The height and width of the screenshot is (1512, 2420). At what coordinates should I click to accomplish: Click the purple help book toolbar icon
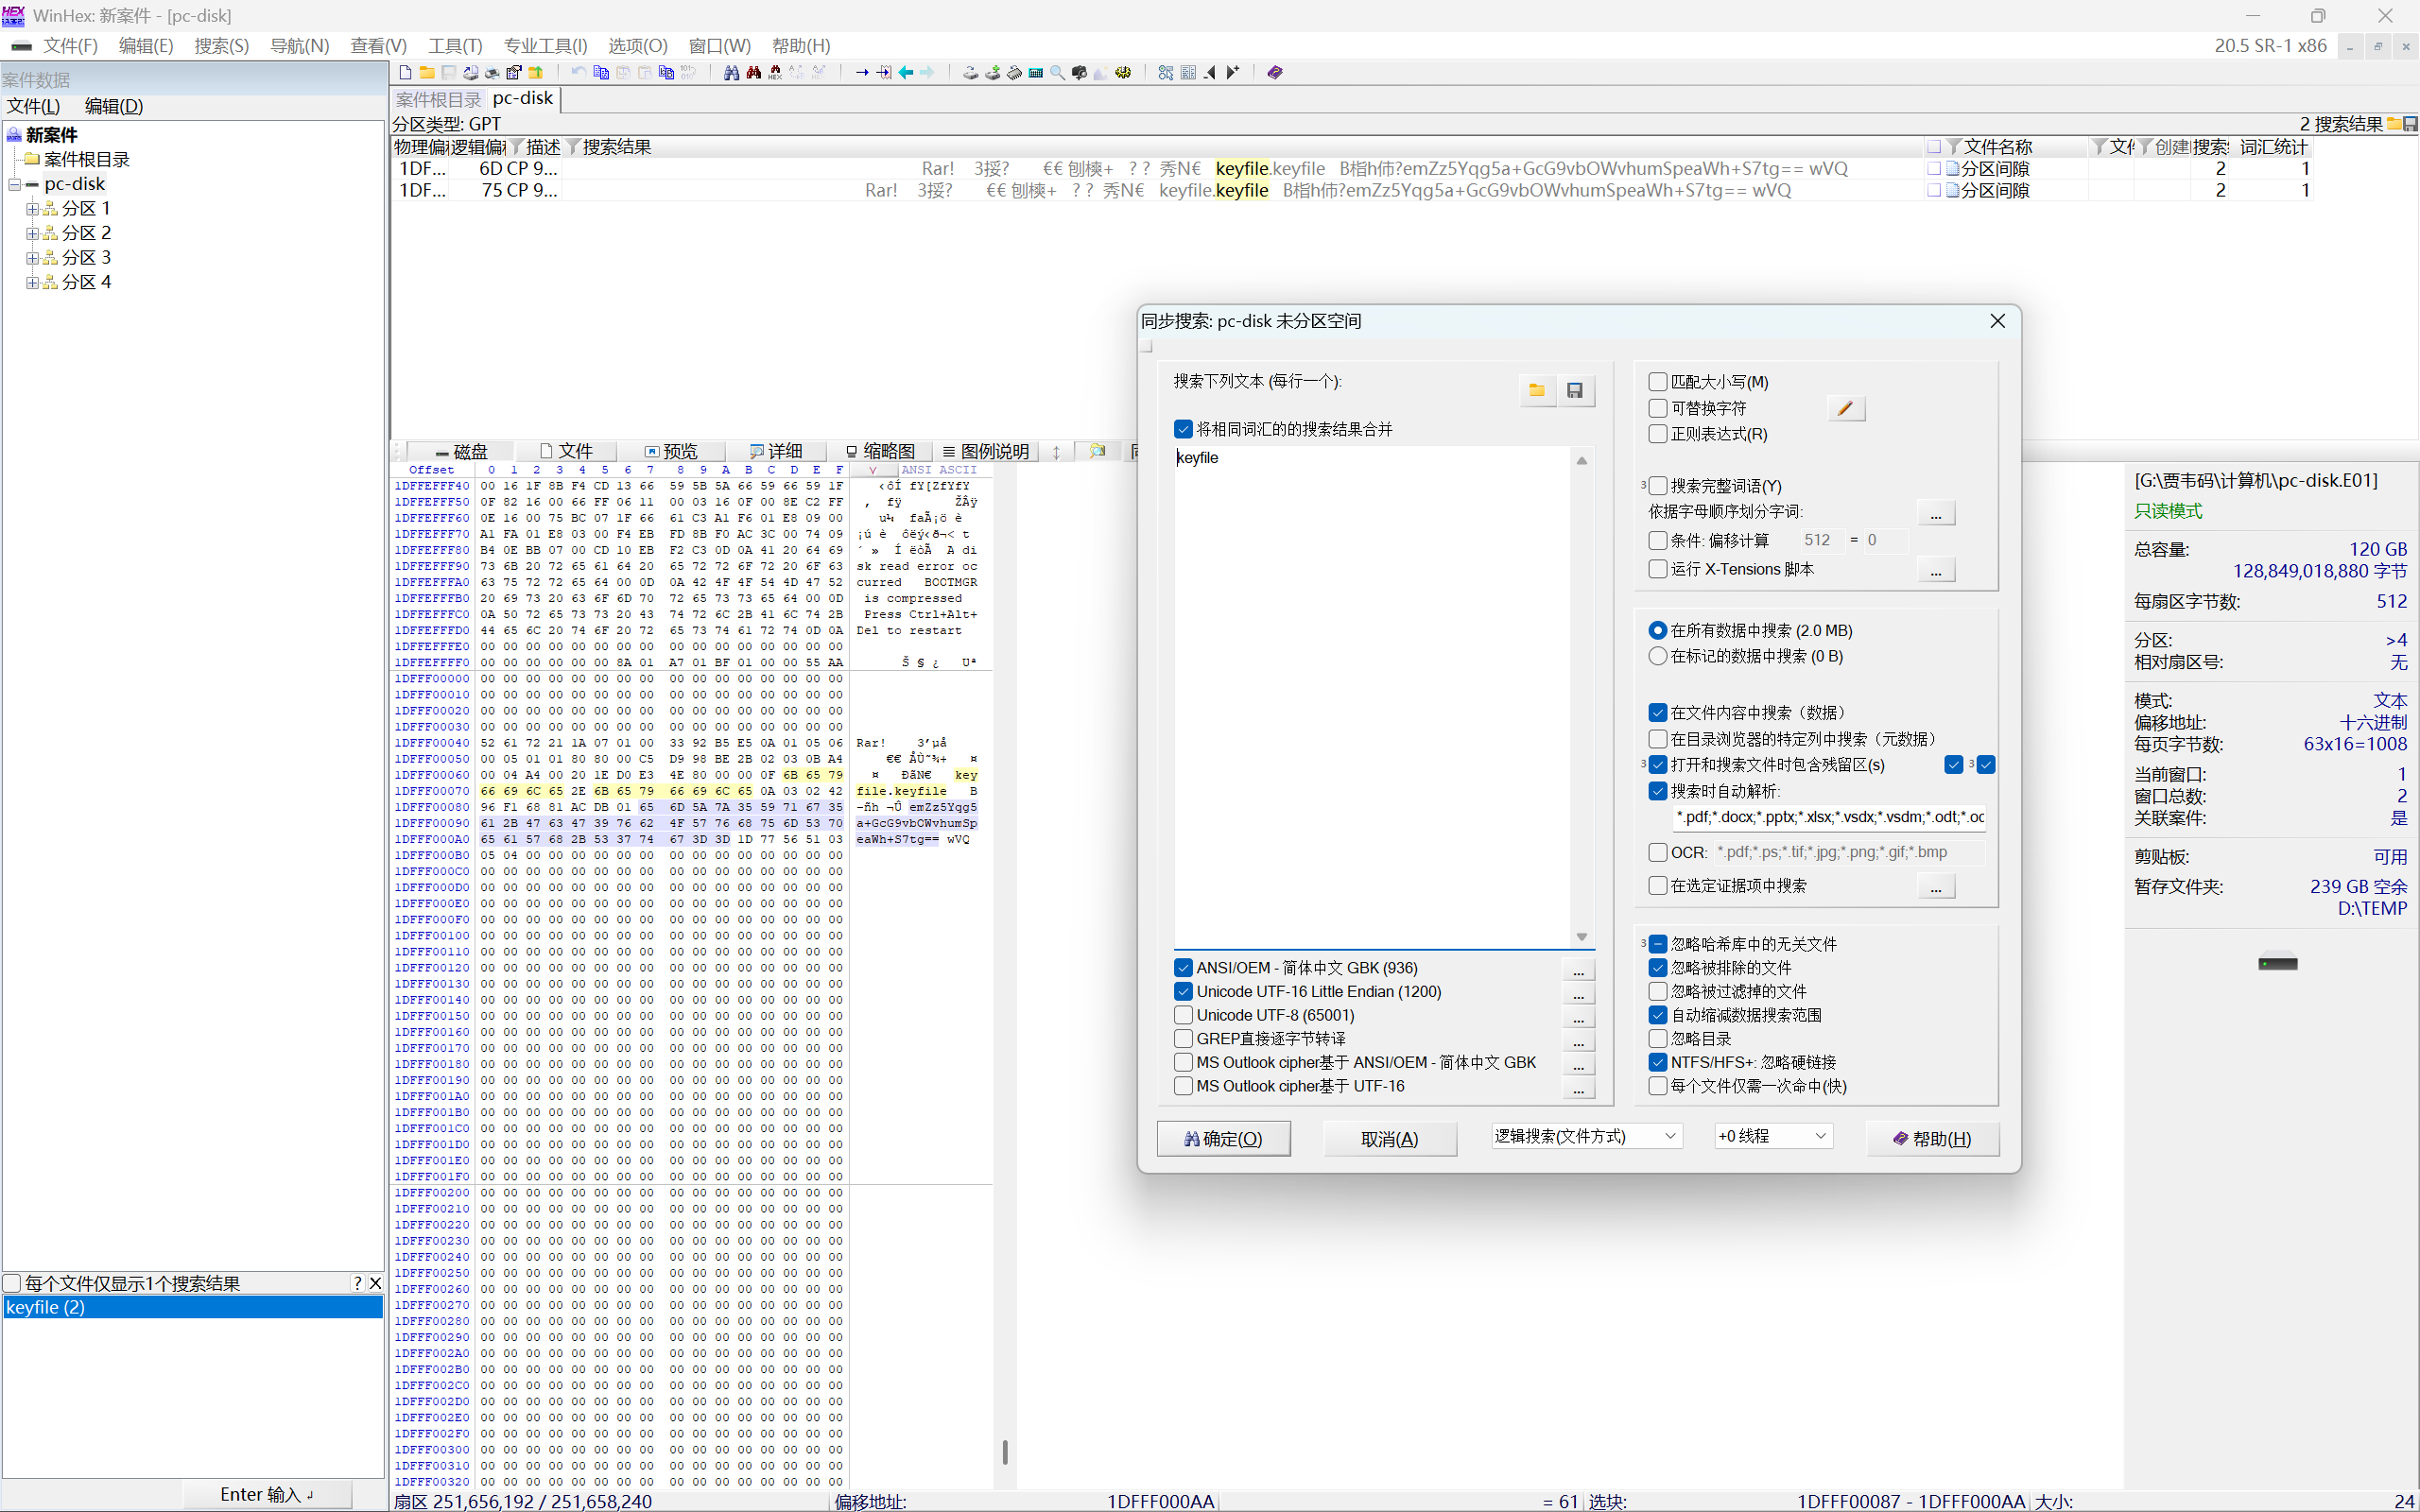pyautogui.click(x=1275, y=72)
